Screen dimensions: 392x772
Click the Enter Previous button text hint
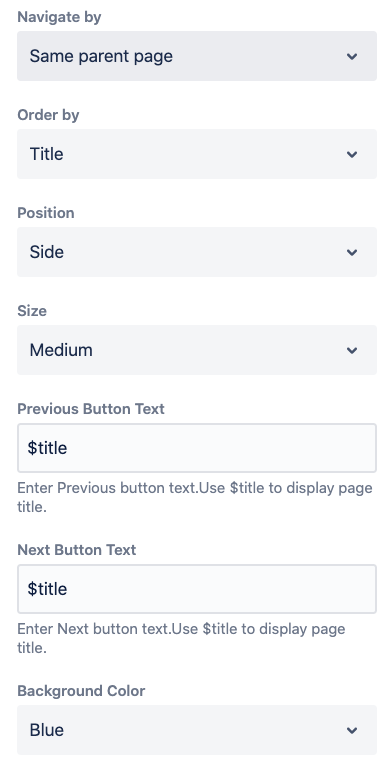pos(195,497)
